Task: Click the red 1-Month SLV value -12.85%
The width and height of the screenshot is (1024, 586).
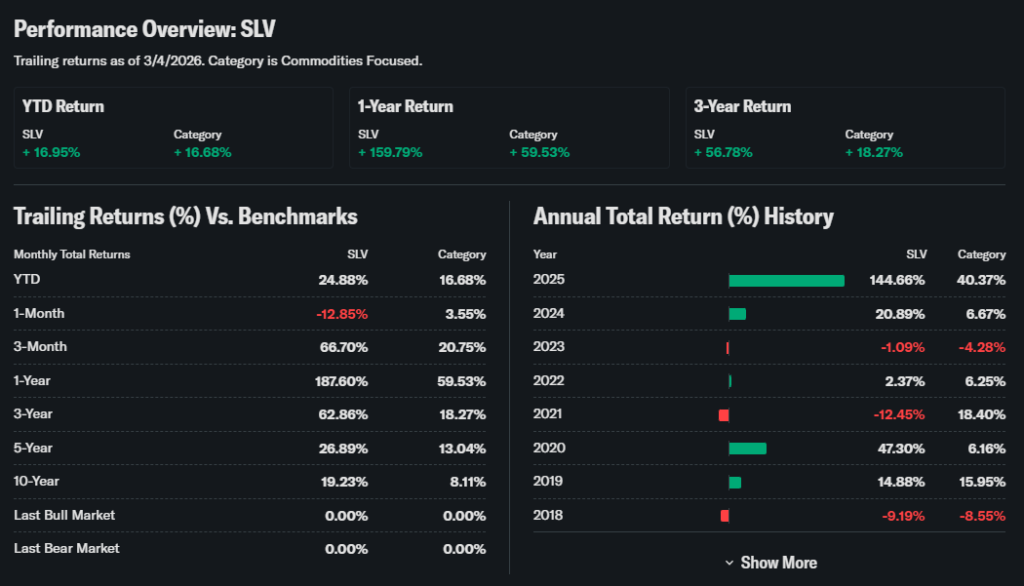Action: tap(341, 314)
